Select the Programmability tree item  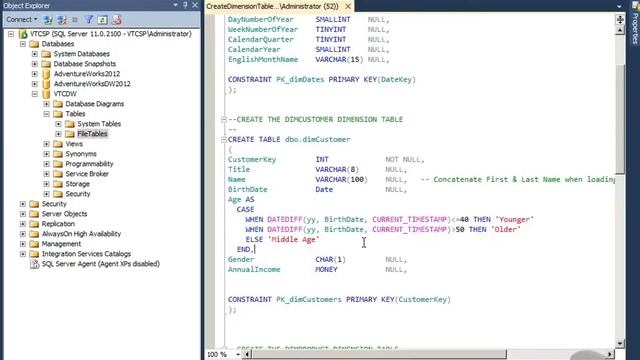89,164
